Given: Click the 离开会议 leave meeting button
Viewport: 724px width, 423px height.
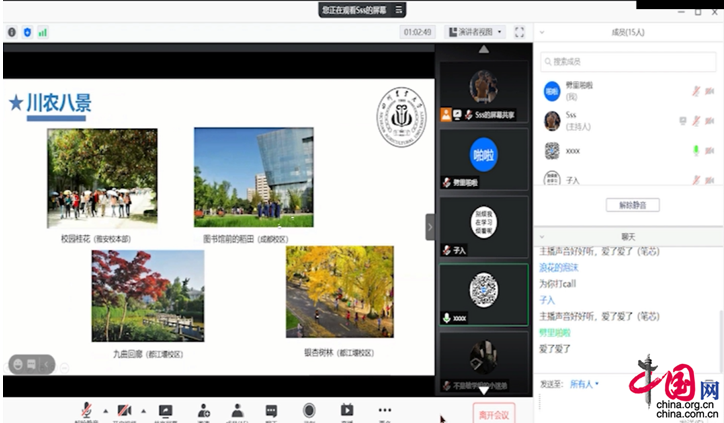Looking at the screenshot, I should (493, 412).
